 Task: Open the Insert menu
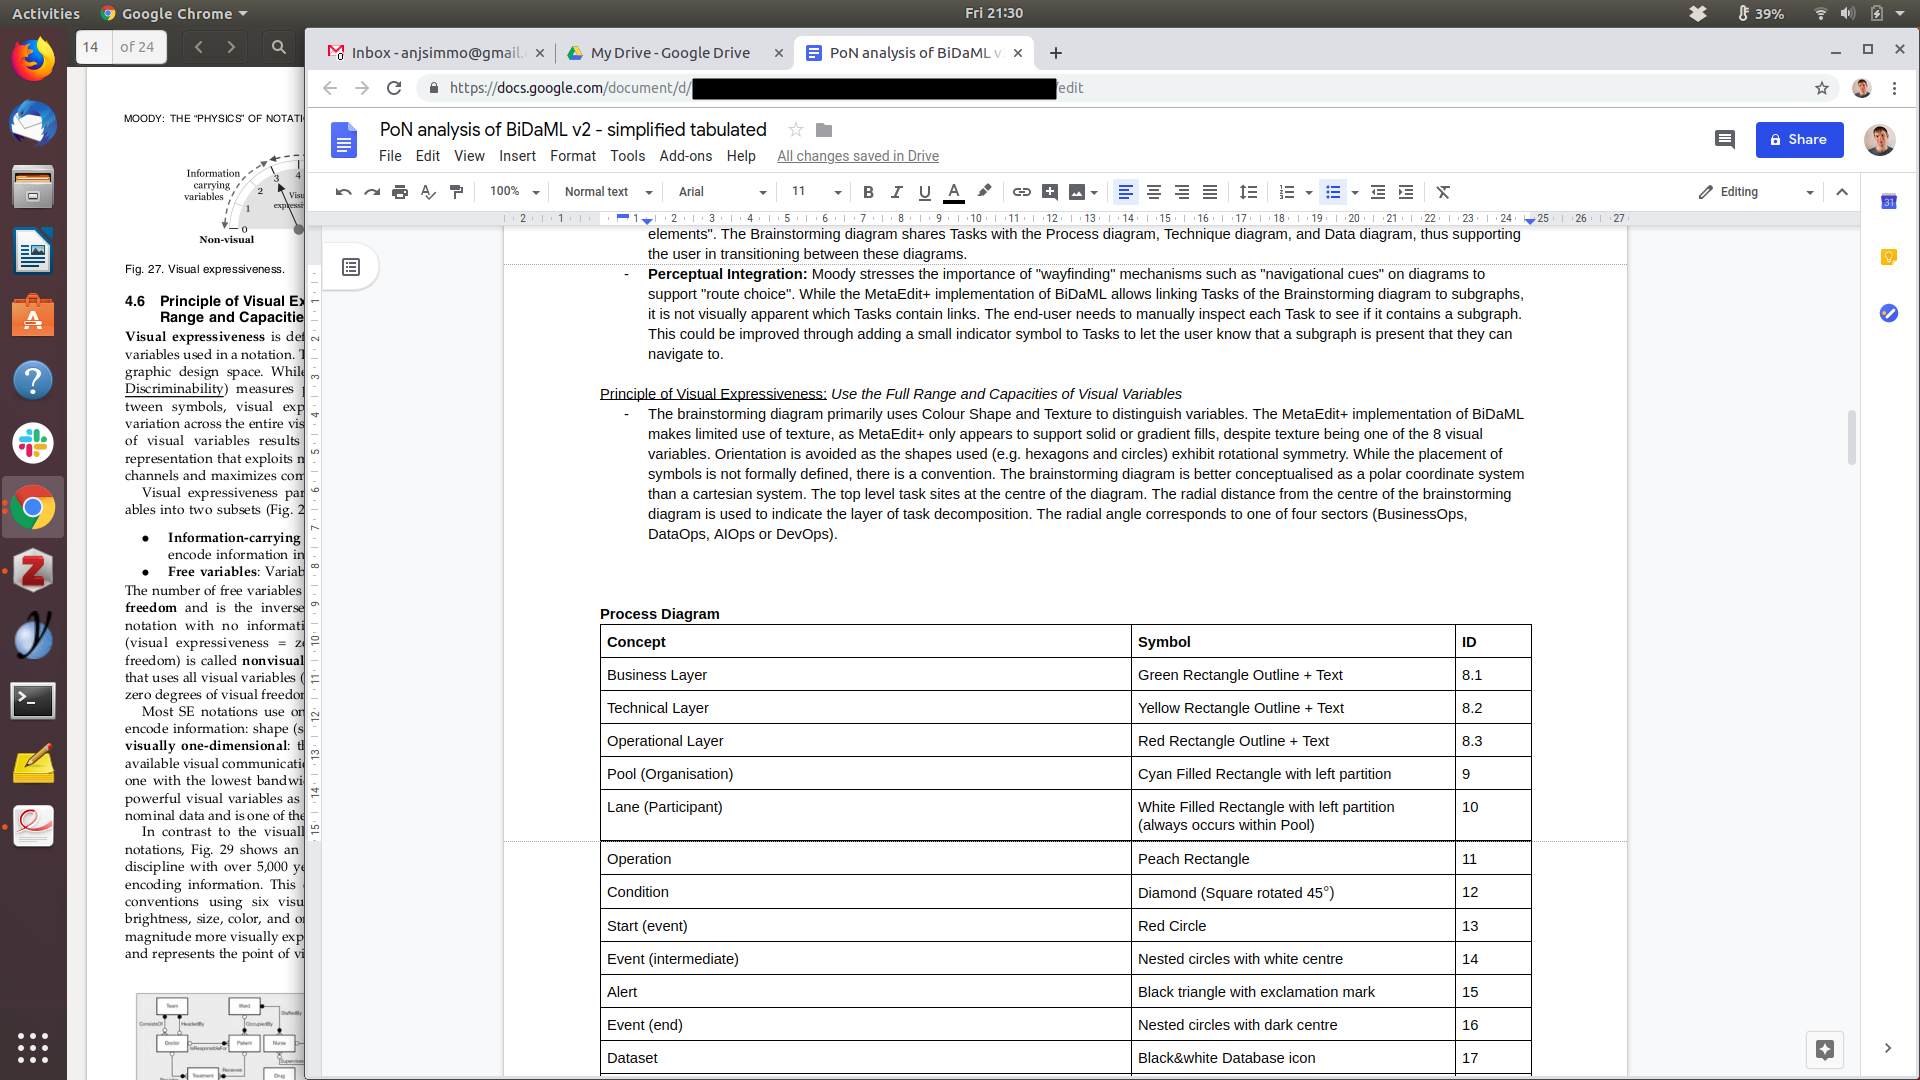click(517, 156)
